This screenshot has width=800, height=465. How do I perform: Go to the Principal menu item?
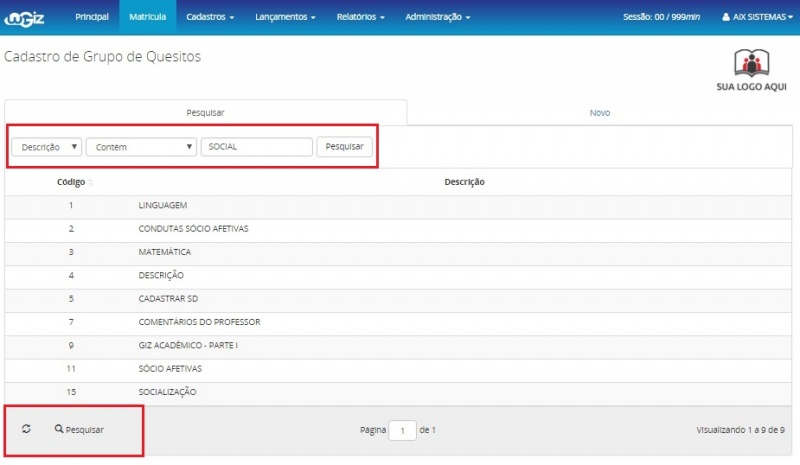92,17
